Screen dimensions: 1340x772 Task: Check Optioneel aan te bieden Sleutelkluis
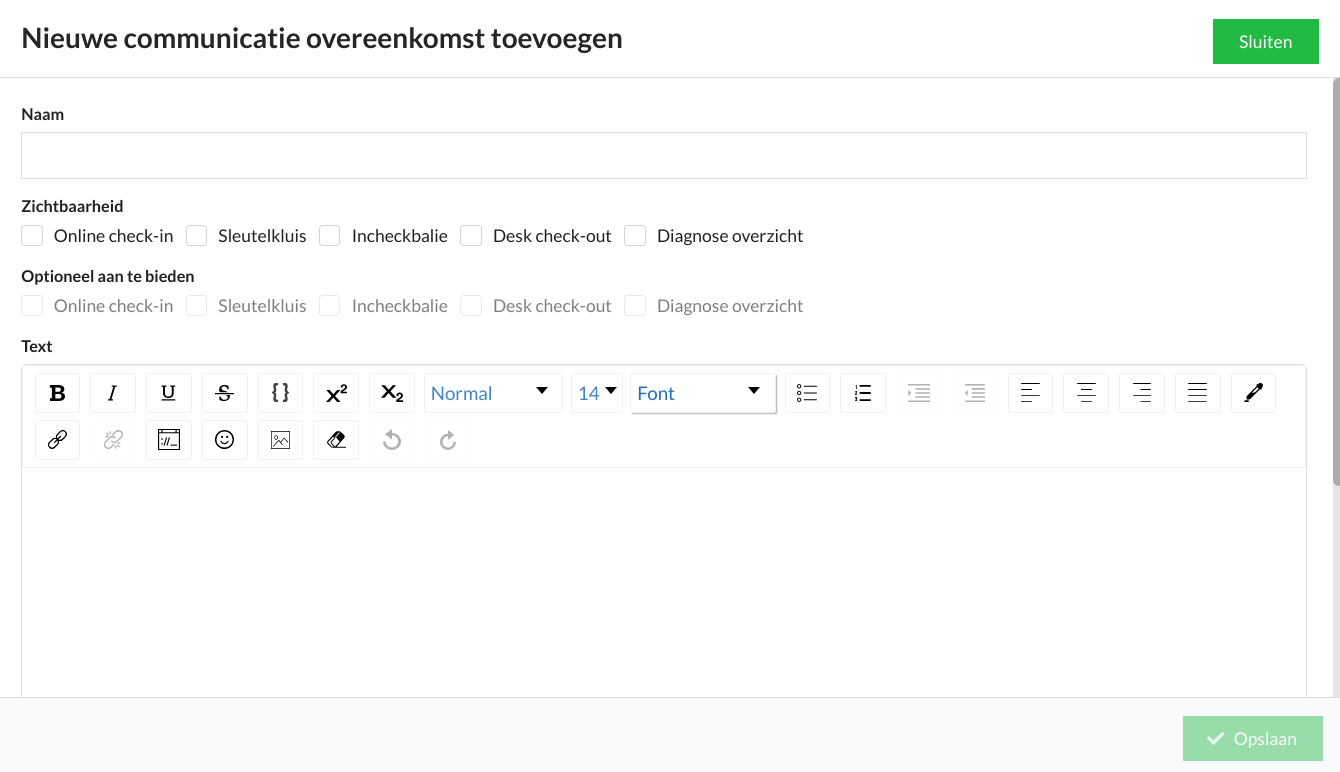tap(197, 306)
